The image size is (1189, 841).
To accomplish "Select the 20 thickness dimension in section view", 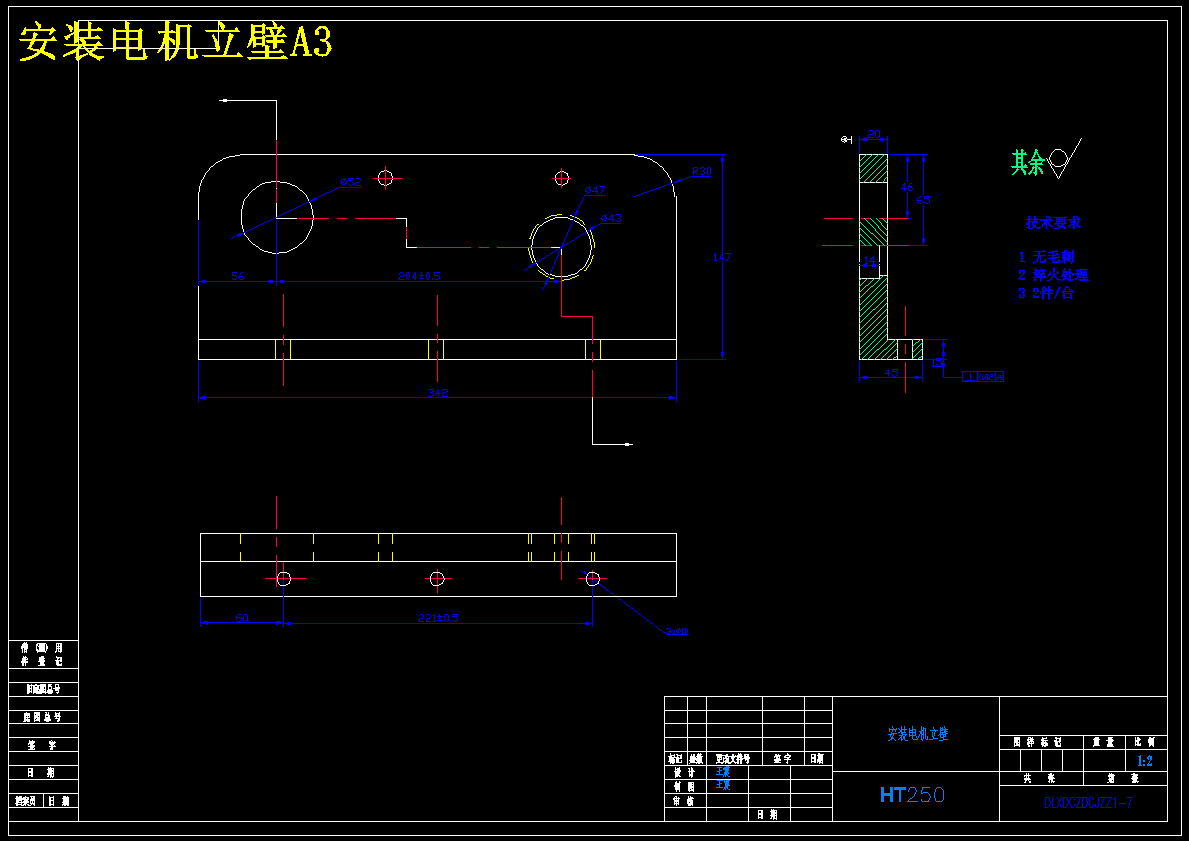I will point(874,134).
